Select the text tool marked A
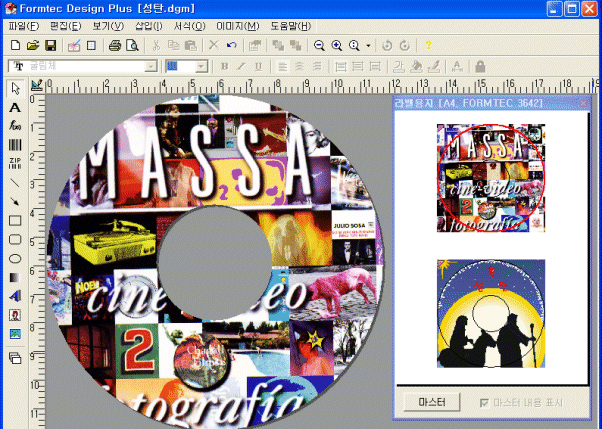The height and width of the screenshot is (429, 602). (15, 108)
